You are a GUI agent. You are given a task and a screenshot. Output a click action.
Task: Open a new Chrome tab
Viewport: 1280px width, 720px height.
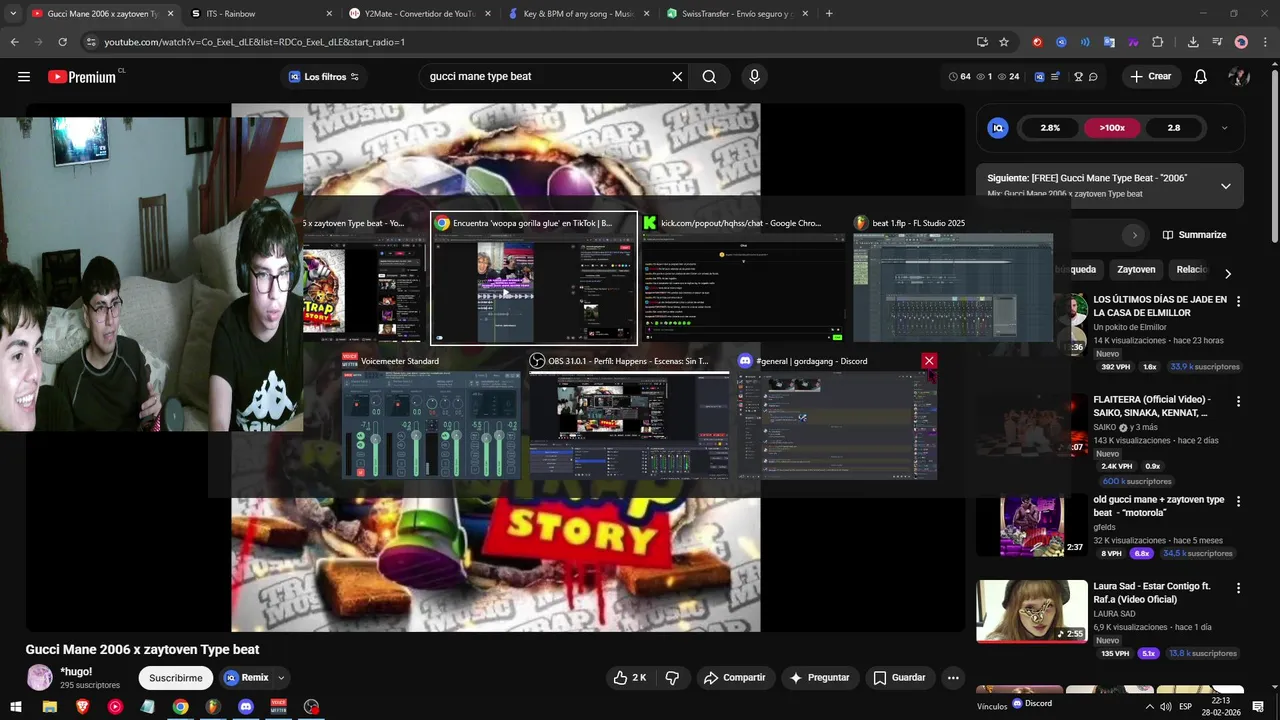click(829, 14)
